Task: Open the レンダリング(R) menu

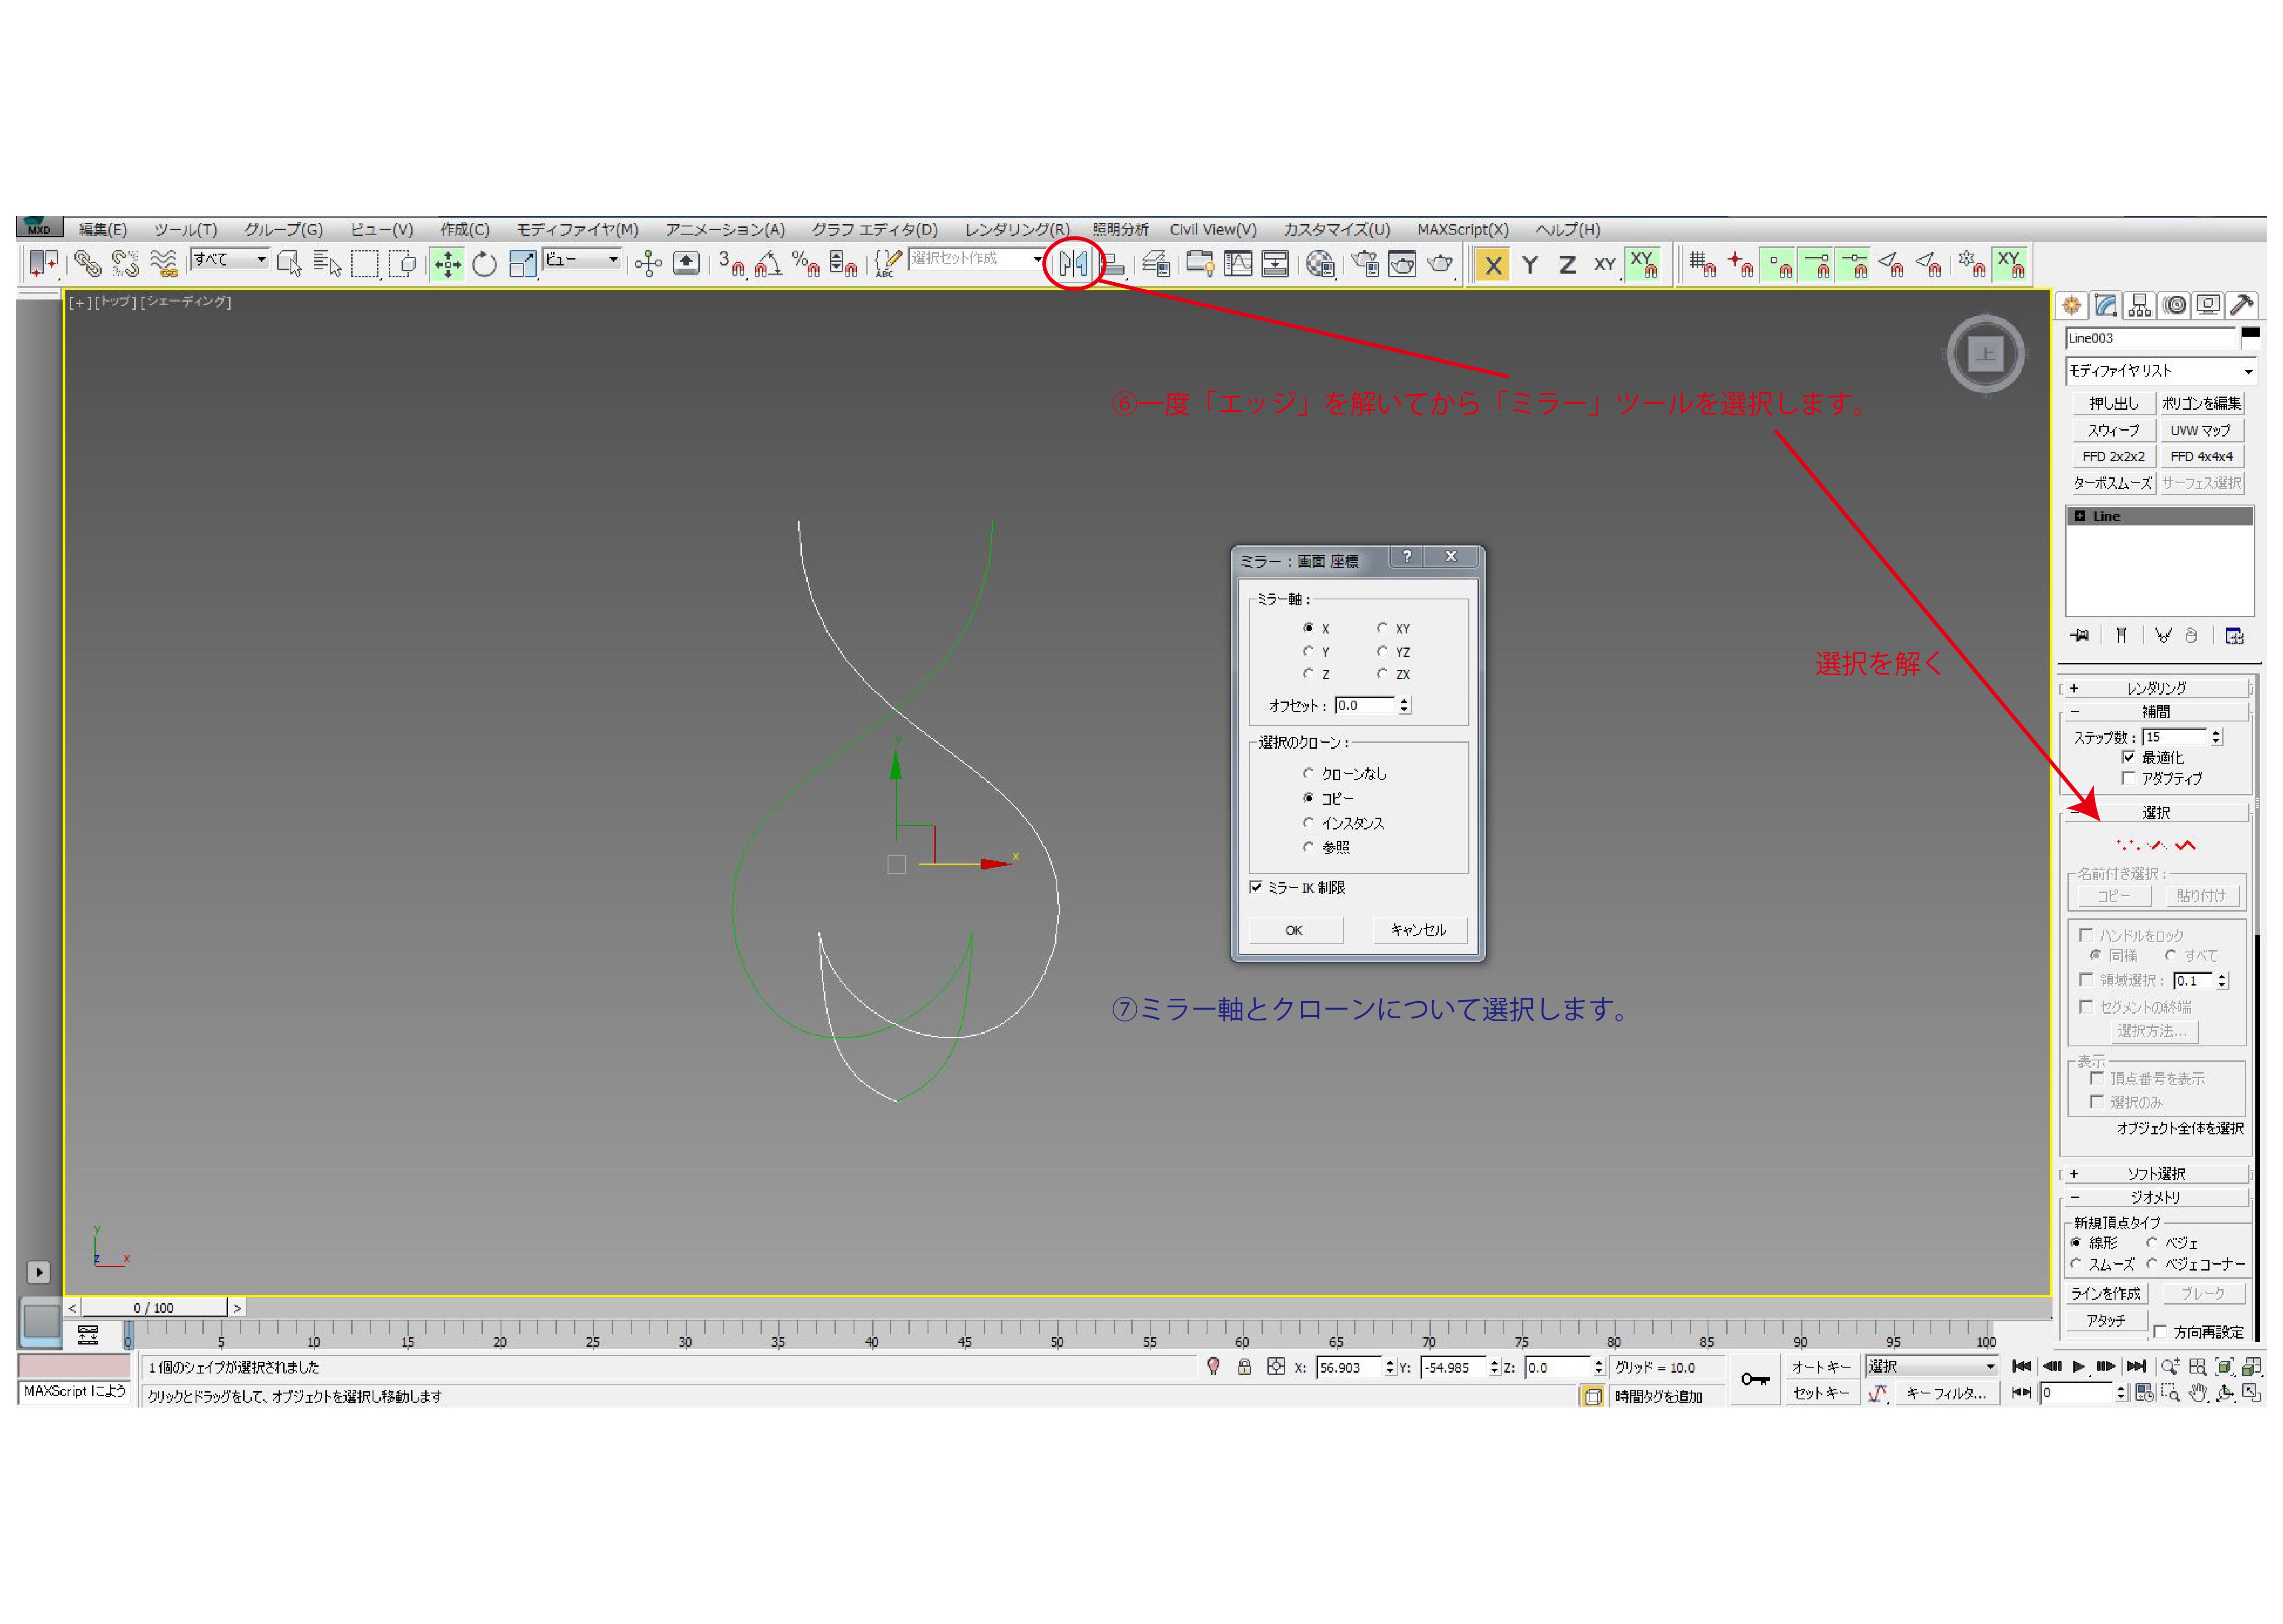Action: tap(1016, 230)
